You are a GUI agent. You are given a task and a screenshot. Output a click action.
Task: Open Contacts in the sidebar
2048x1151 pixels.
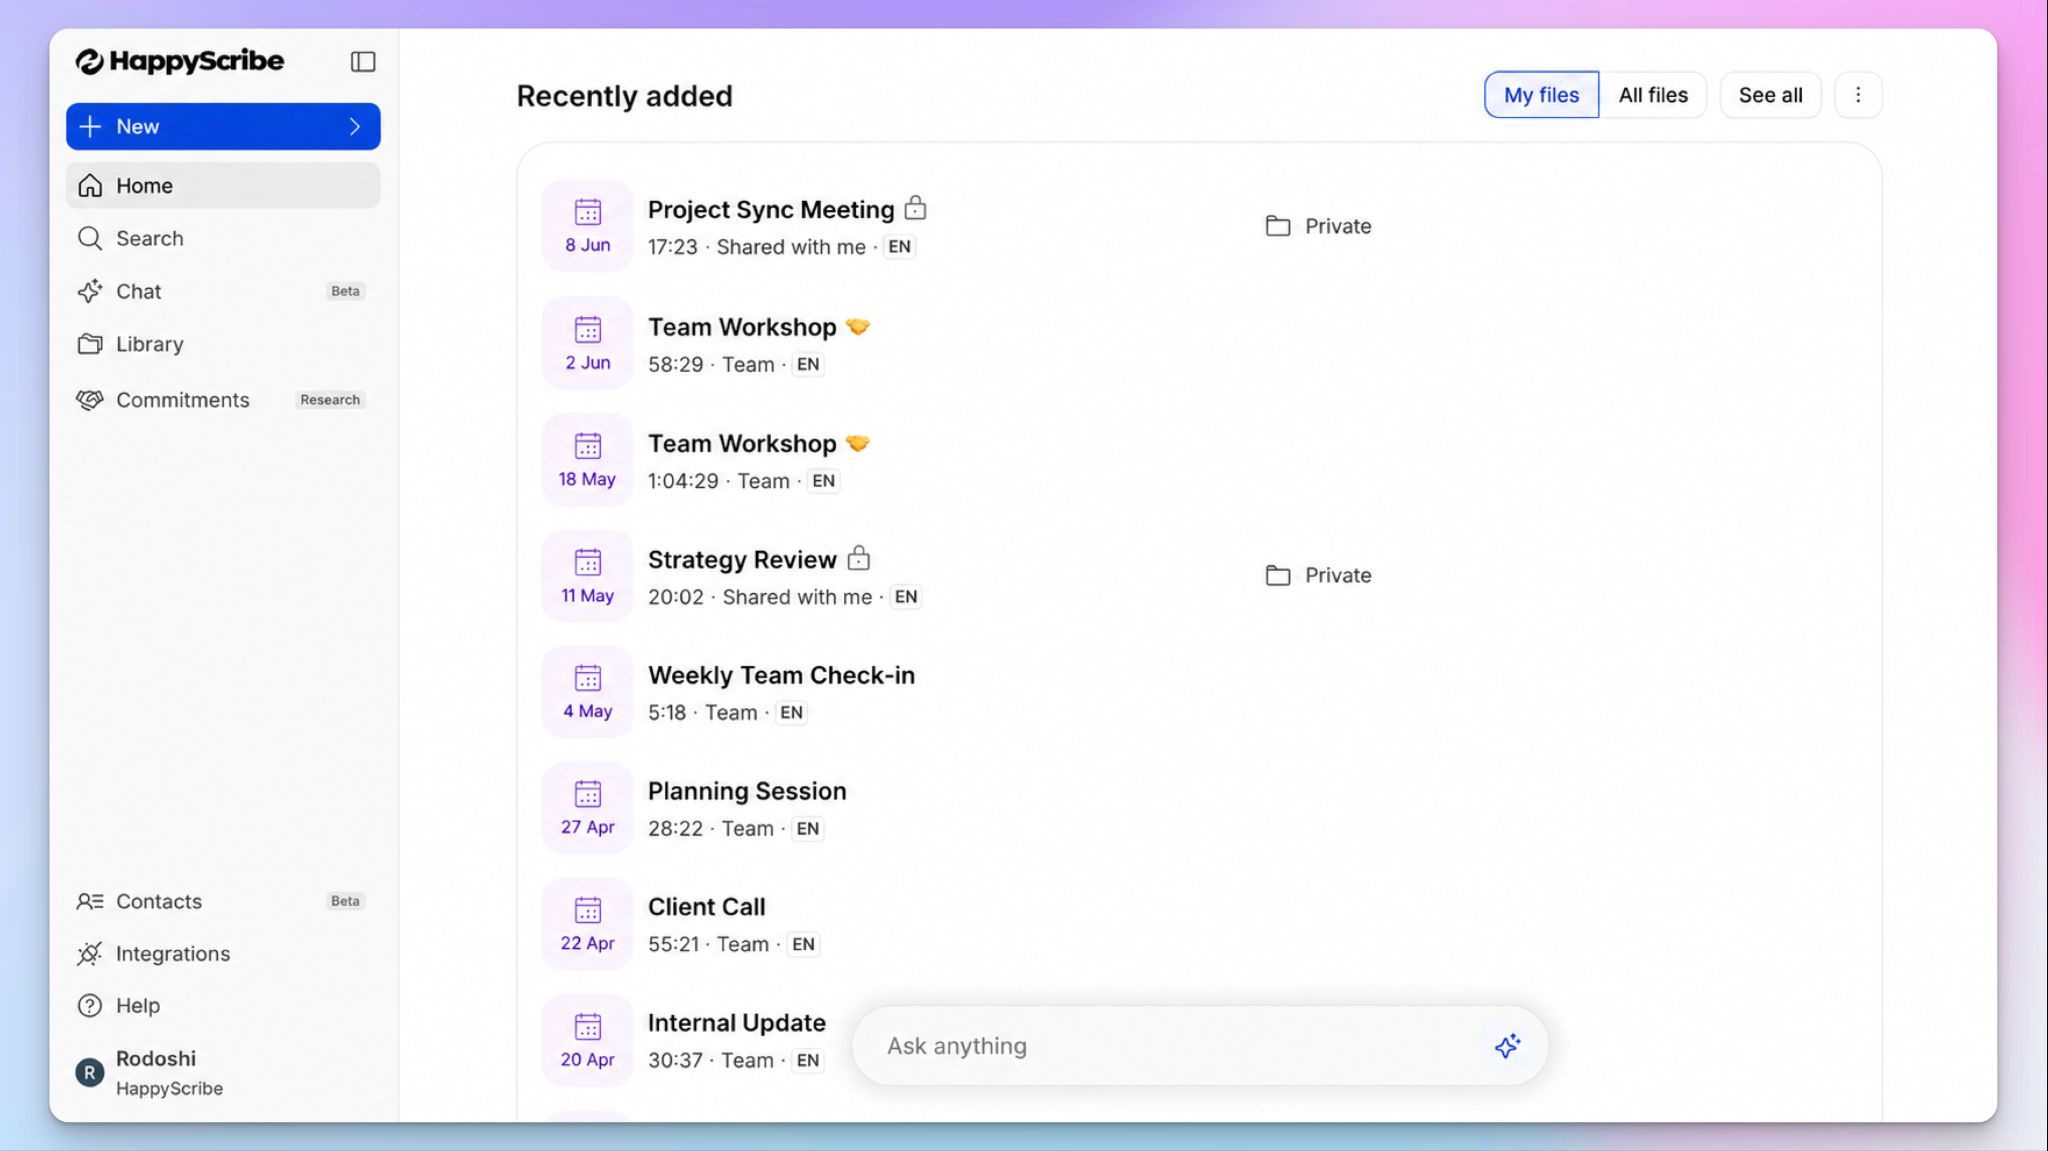(223, 901)
